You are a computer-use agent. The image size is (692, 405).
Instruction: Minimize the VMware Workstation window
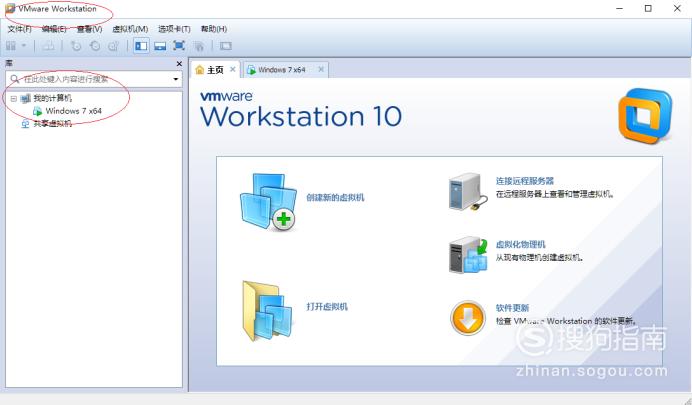[x=620, y=8]
